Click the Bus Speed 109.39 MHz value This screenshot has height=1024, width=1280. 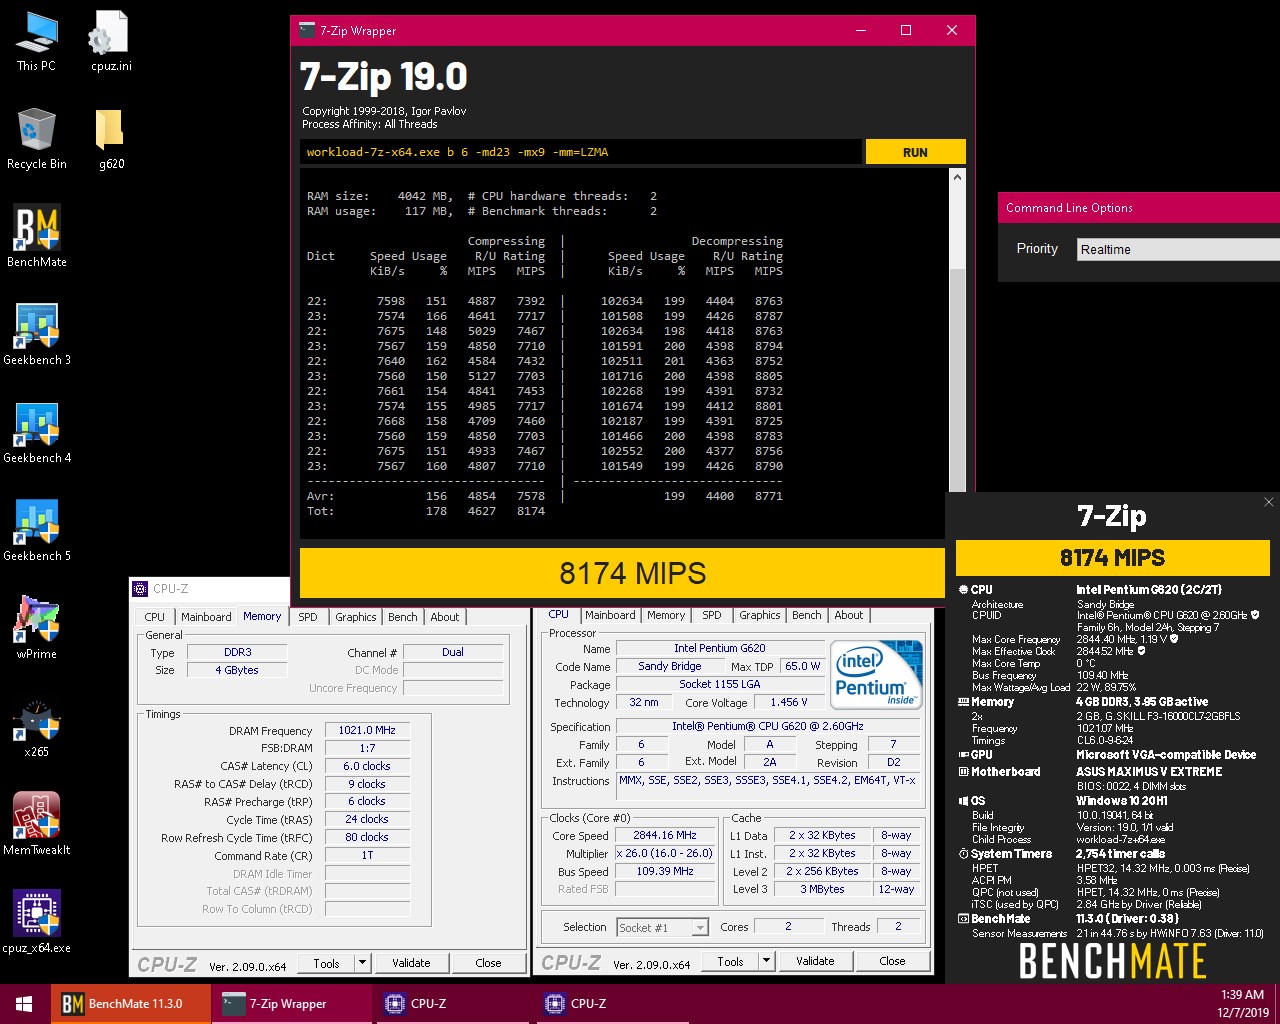(x=665, y=871)
